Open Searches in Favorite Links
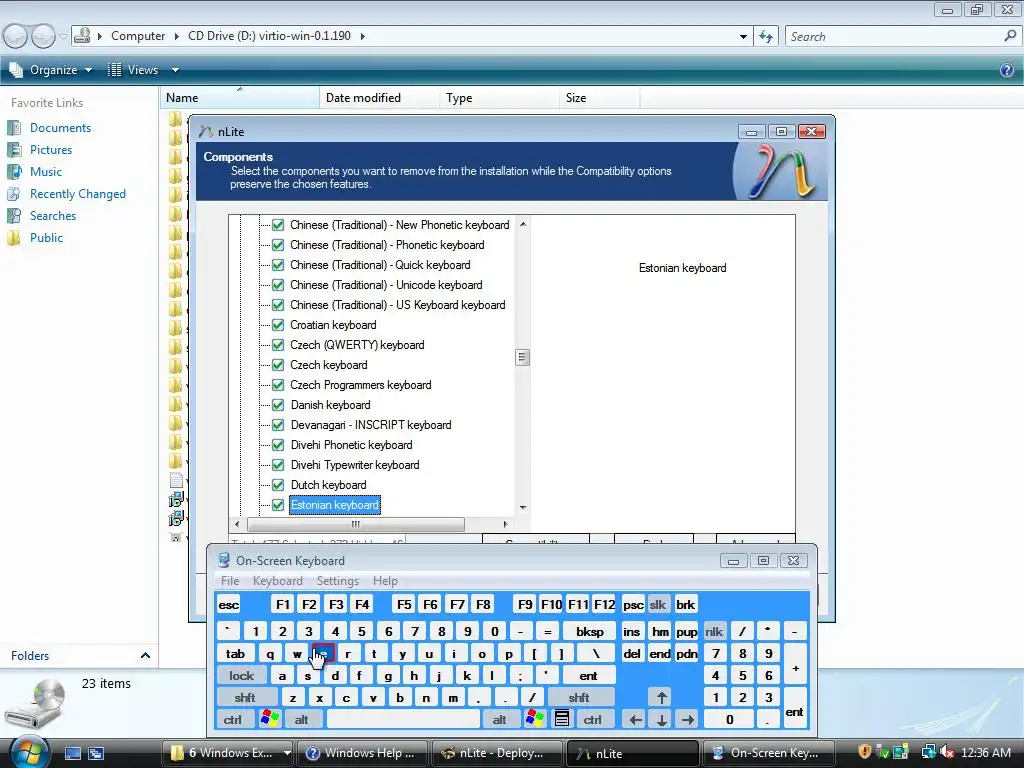 [53, 216]
